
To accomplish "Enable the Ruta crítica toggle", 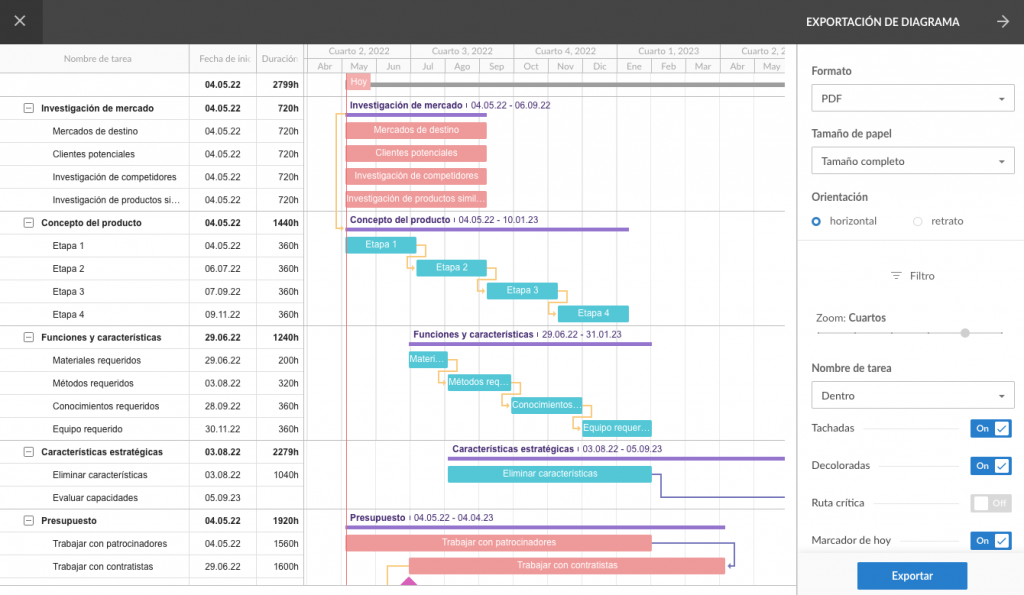I will point(989,503).
